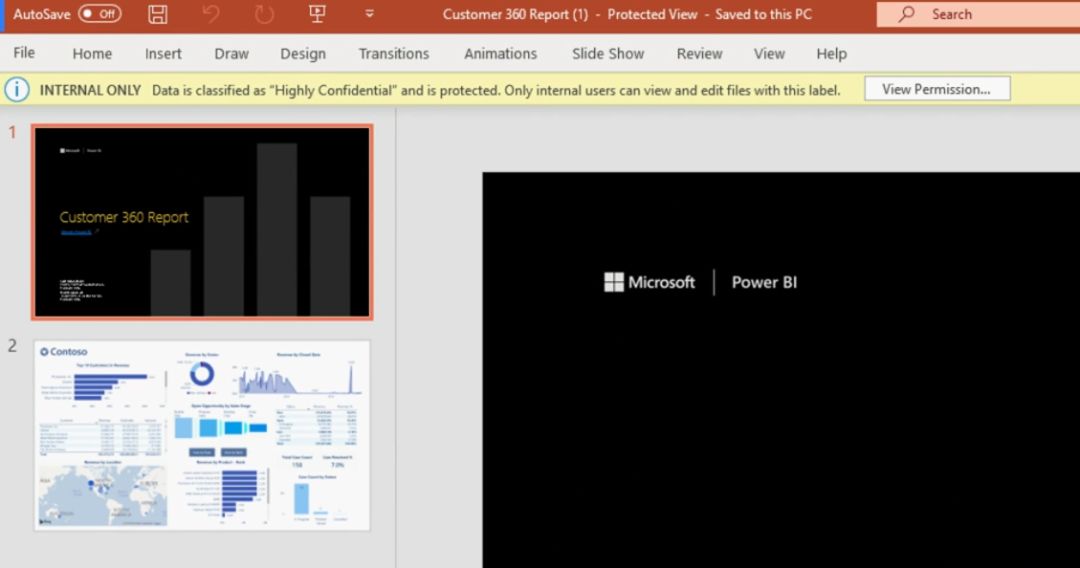Click the Power BI text on slide
Image resolution: width=1080 pixels, height=568 pixels.
(x=765, y=282)
